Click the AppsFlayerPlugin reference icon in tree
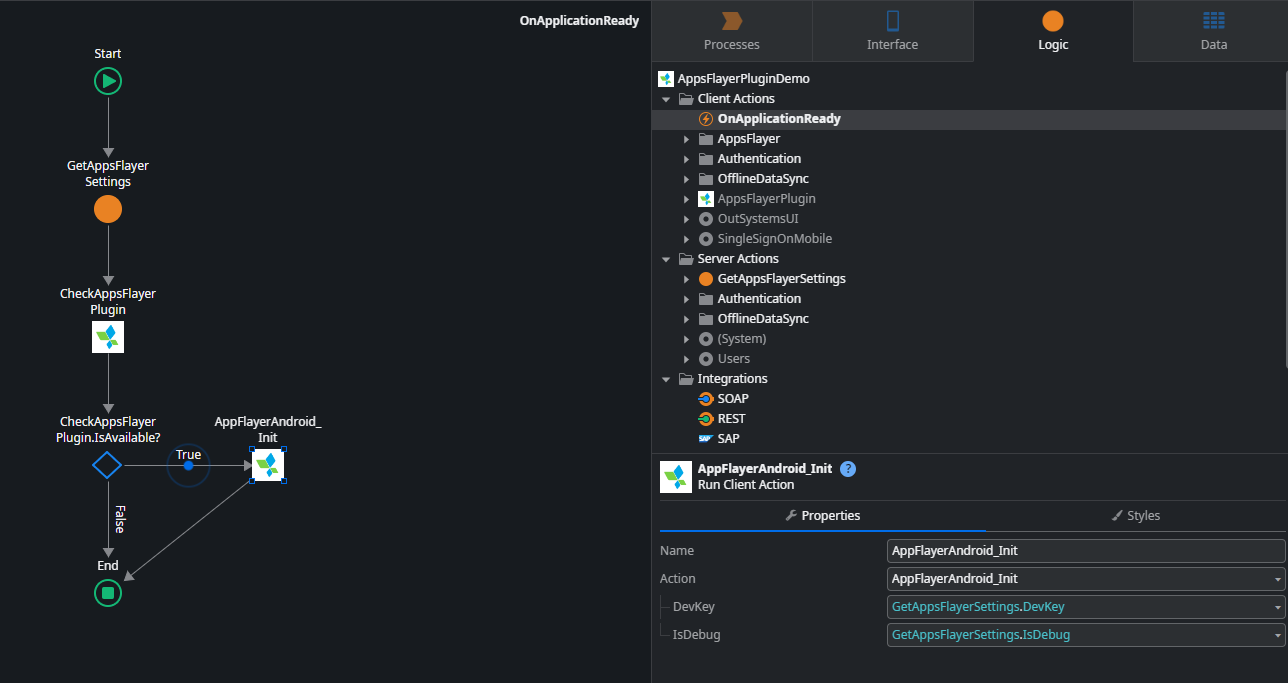 point(706,199)
